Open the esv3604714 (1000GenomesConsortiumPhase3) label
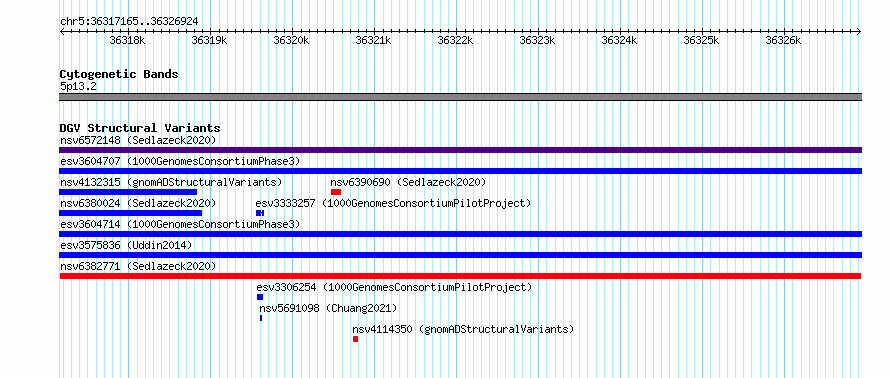 180,224
